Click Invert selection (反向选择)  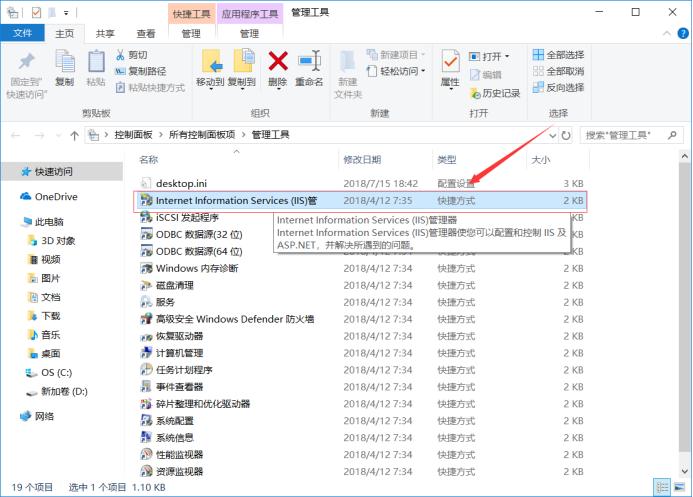point(559,87)
